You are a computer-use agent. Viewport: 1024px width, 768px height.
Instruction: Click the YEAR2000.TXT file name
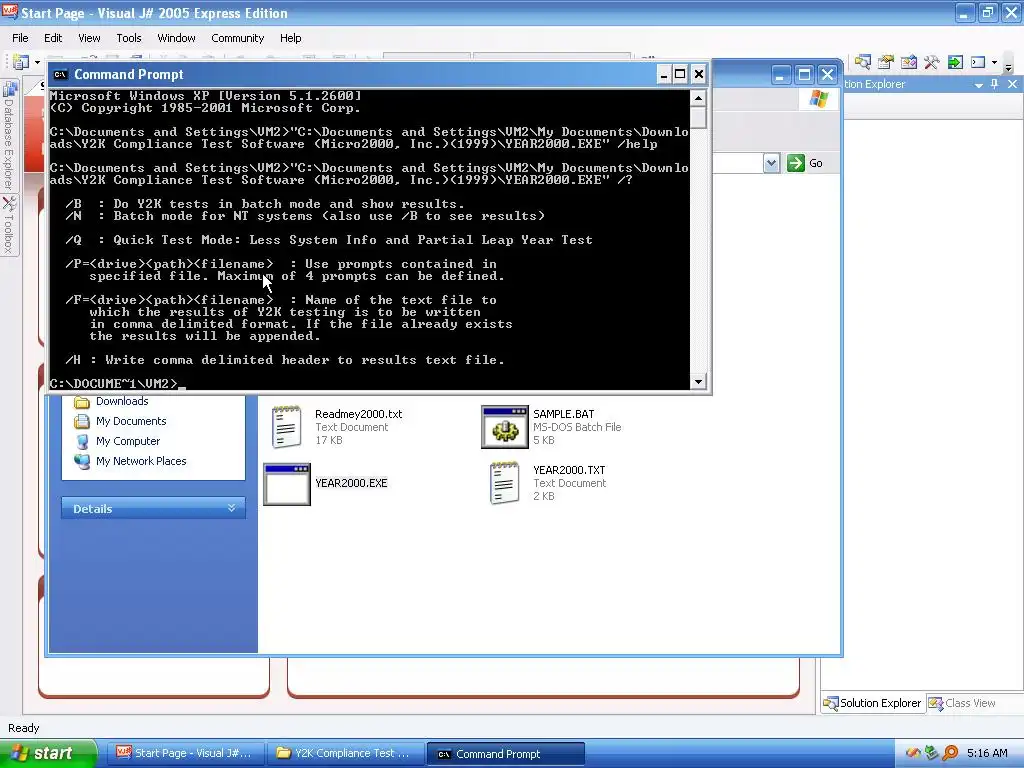569,470
